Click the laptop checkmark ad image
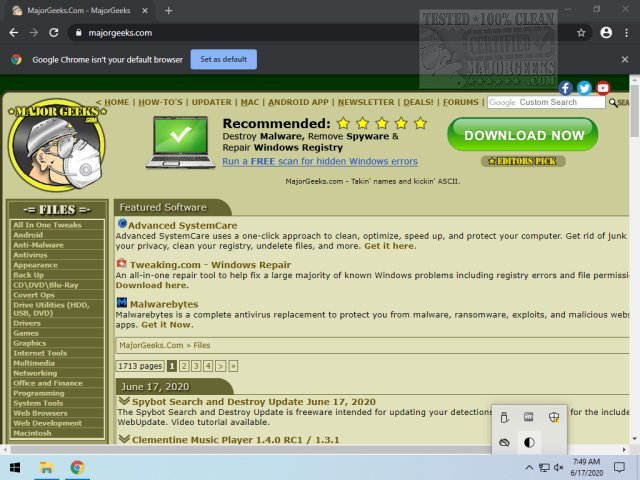Viewport: 640px width, 480px height. (180, 142)
